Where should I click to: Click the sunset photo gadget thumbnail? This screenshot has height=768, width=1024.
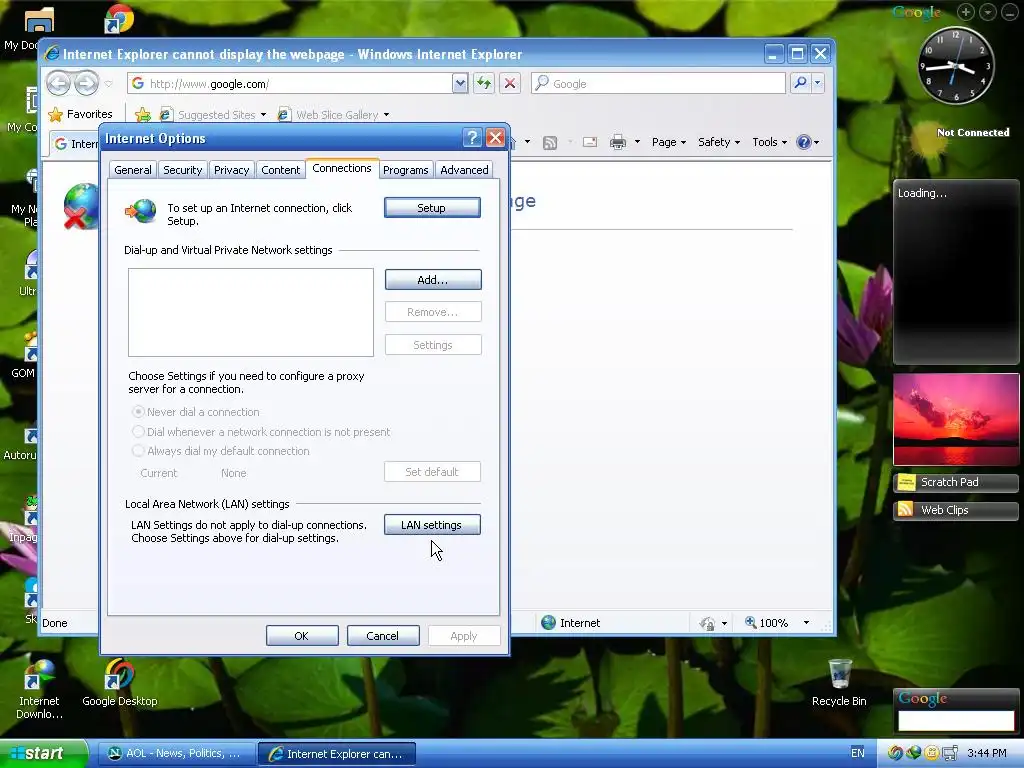click(x=956, y=419)
